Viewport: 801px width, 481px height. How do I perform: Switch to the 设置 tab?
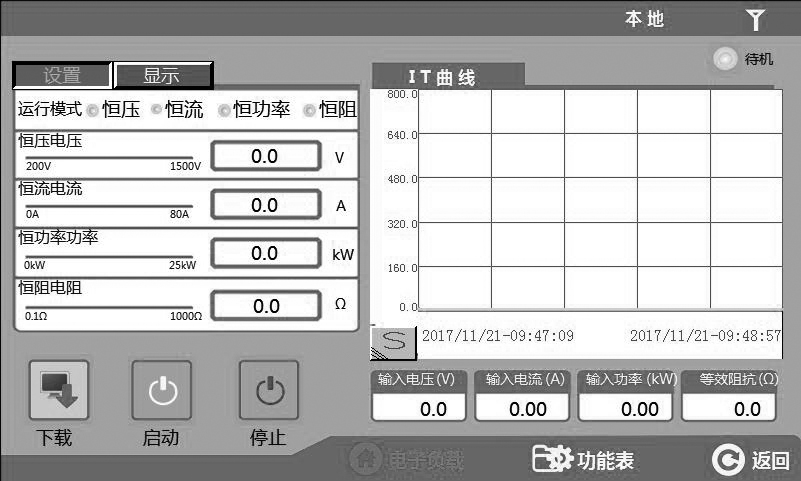(61, 76)
